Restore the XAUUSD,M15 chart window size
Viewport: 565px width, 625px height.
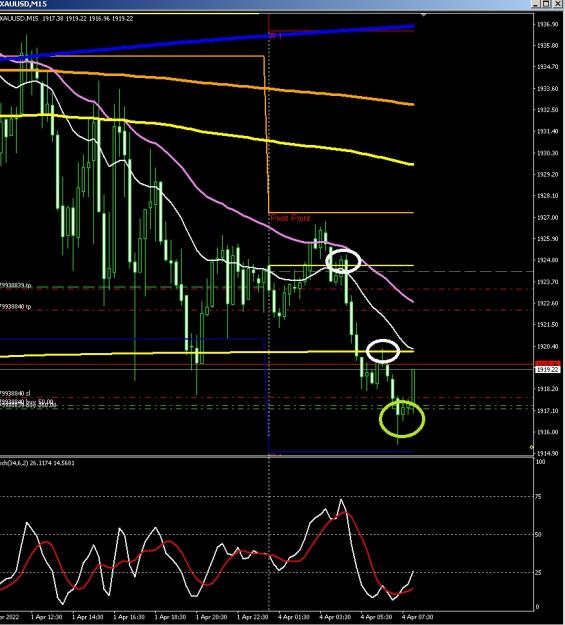click(546, 4)
